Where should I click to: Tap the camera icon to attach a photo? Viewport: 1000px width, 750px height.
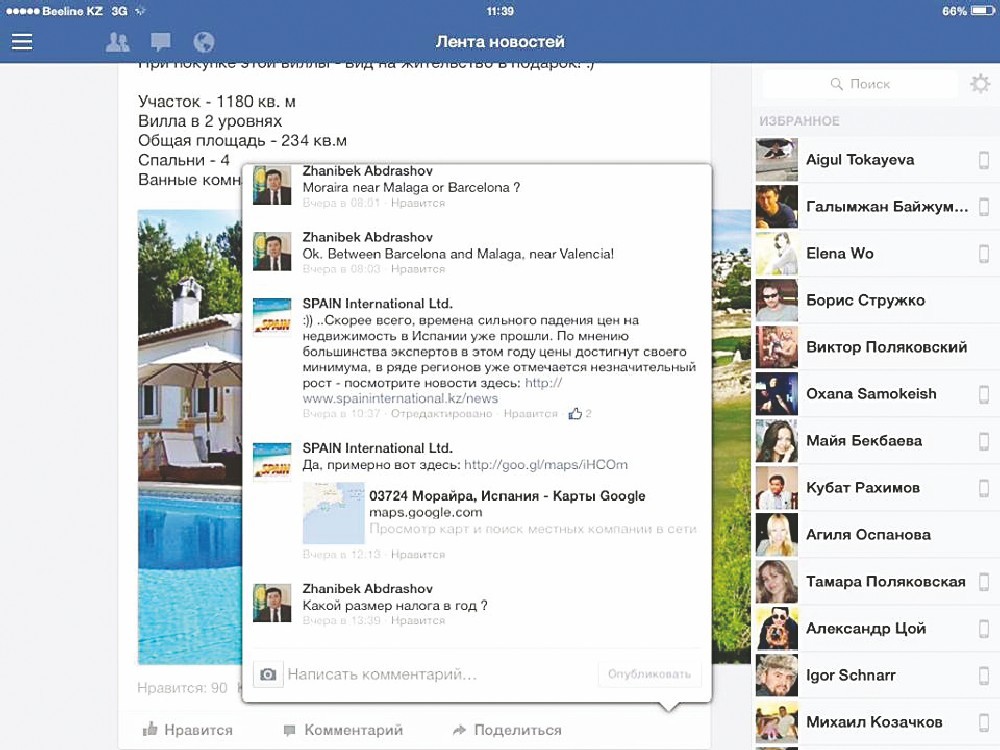click(268, 675)
